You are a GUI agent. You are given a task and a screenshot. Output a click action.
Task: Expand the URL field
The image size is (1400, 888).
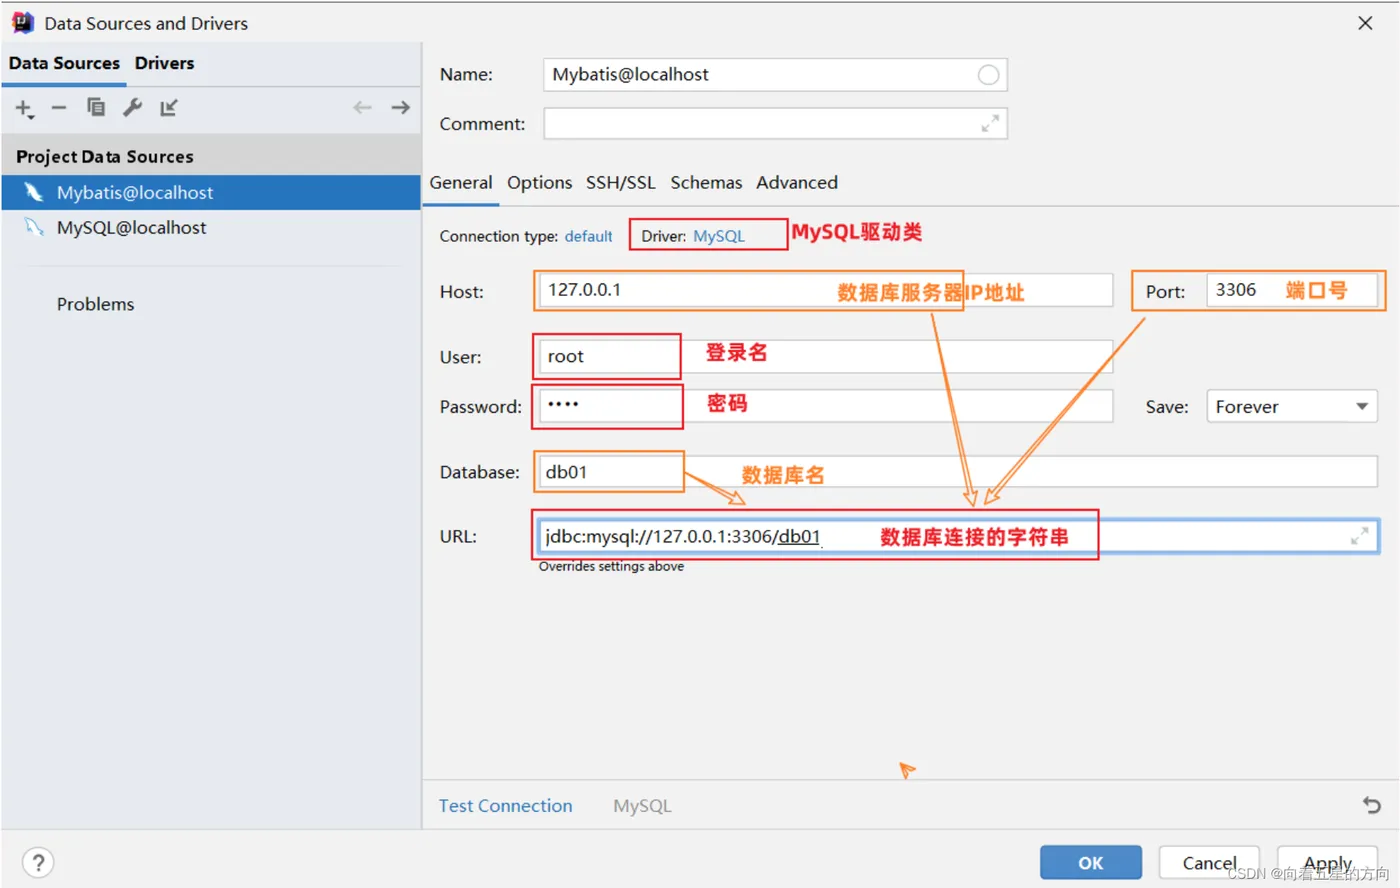pos(1359,537)
